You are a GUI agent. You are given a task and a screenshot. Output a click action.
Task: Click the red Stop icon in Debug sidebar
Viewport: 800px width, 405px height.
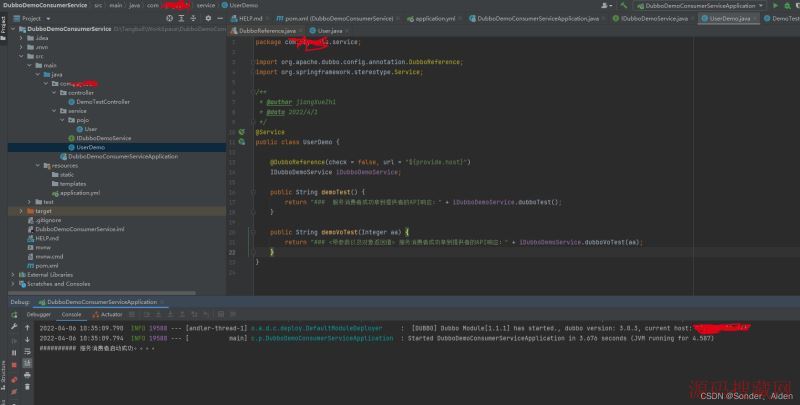click(x=14, y=365)
